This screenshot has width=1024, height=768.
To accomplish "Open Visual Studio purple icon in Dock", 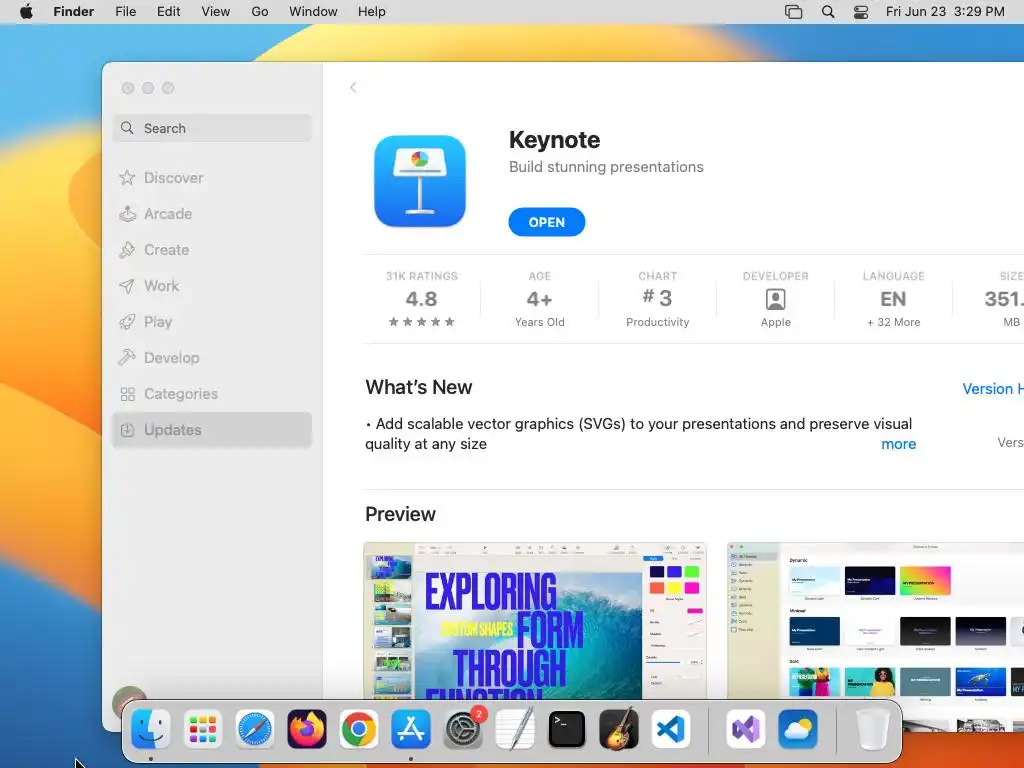I will tap(746, 729).
